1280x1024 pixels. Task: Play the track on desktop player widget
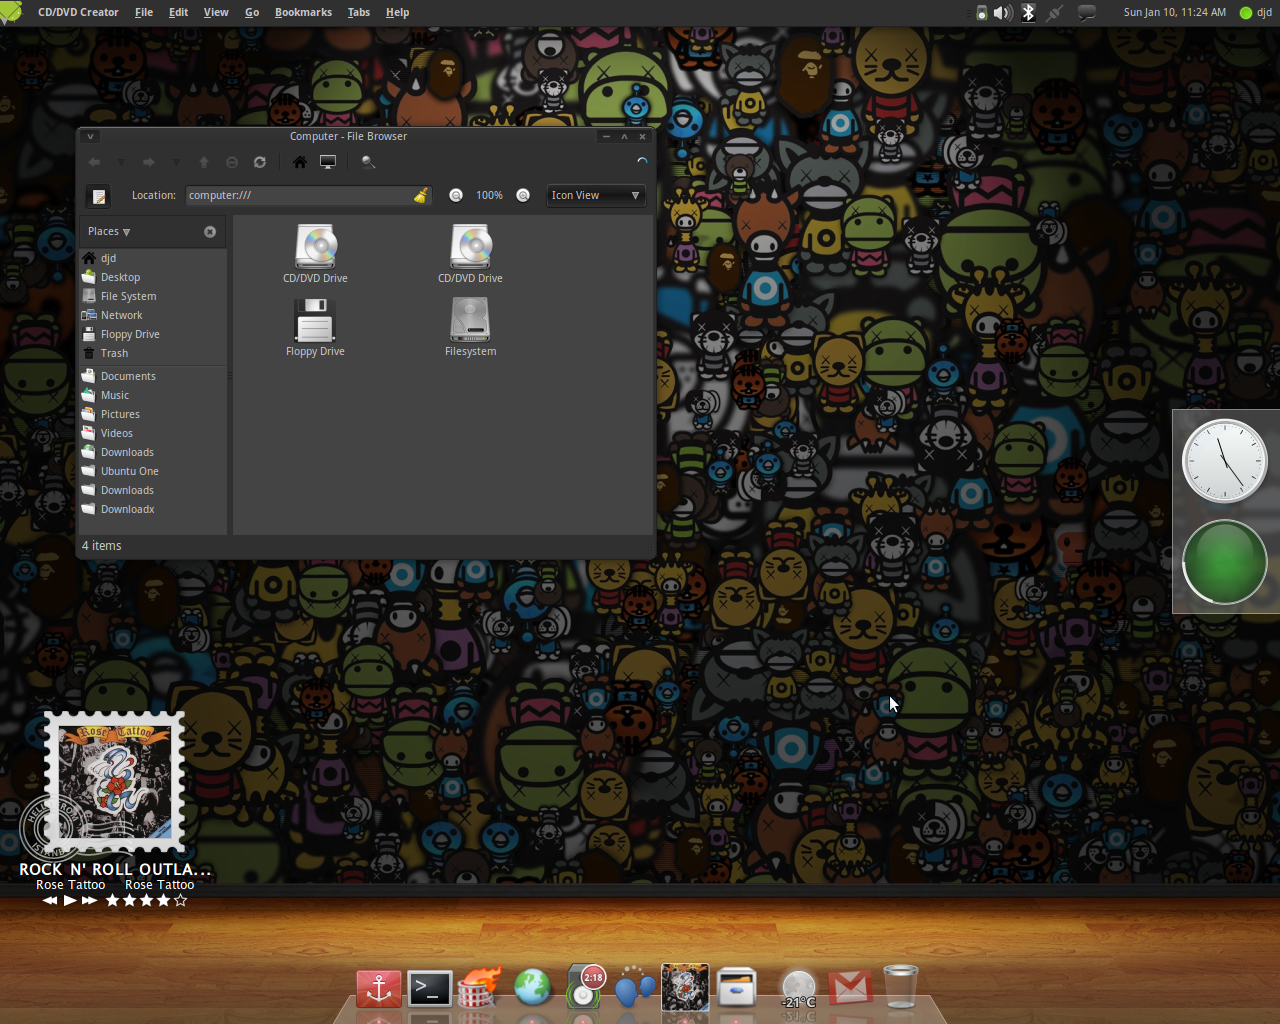point(70,900)
